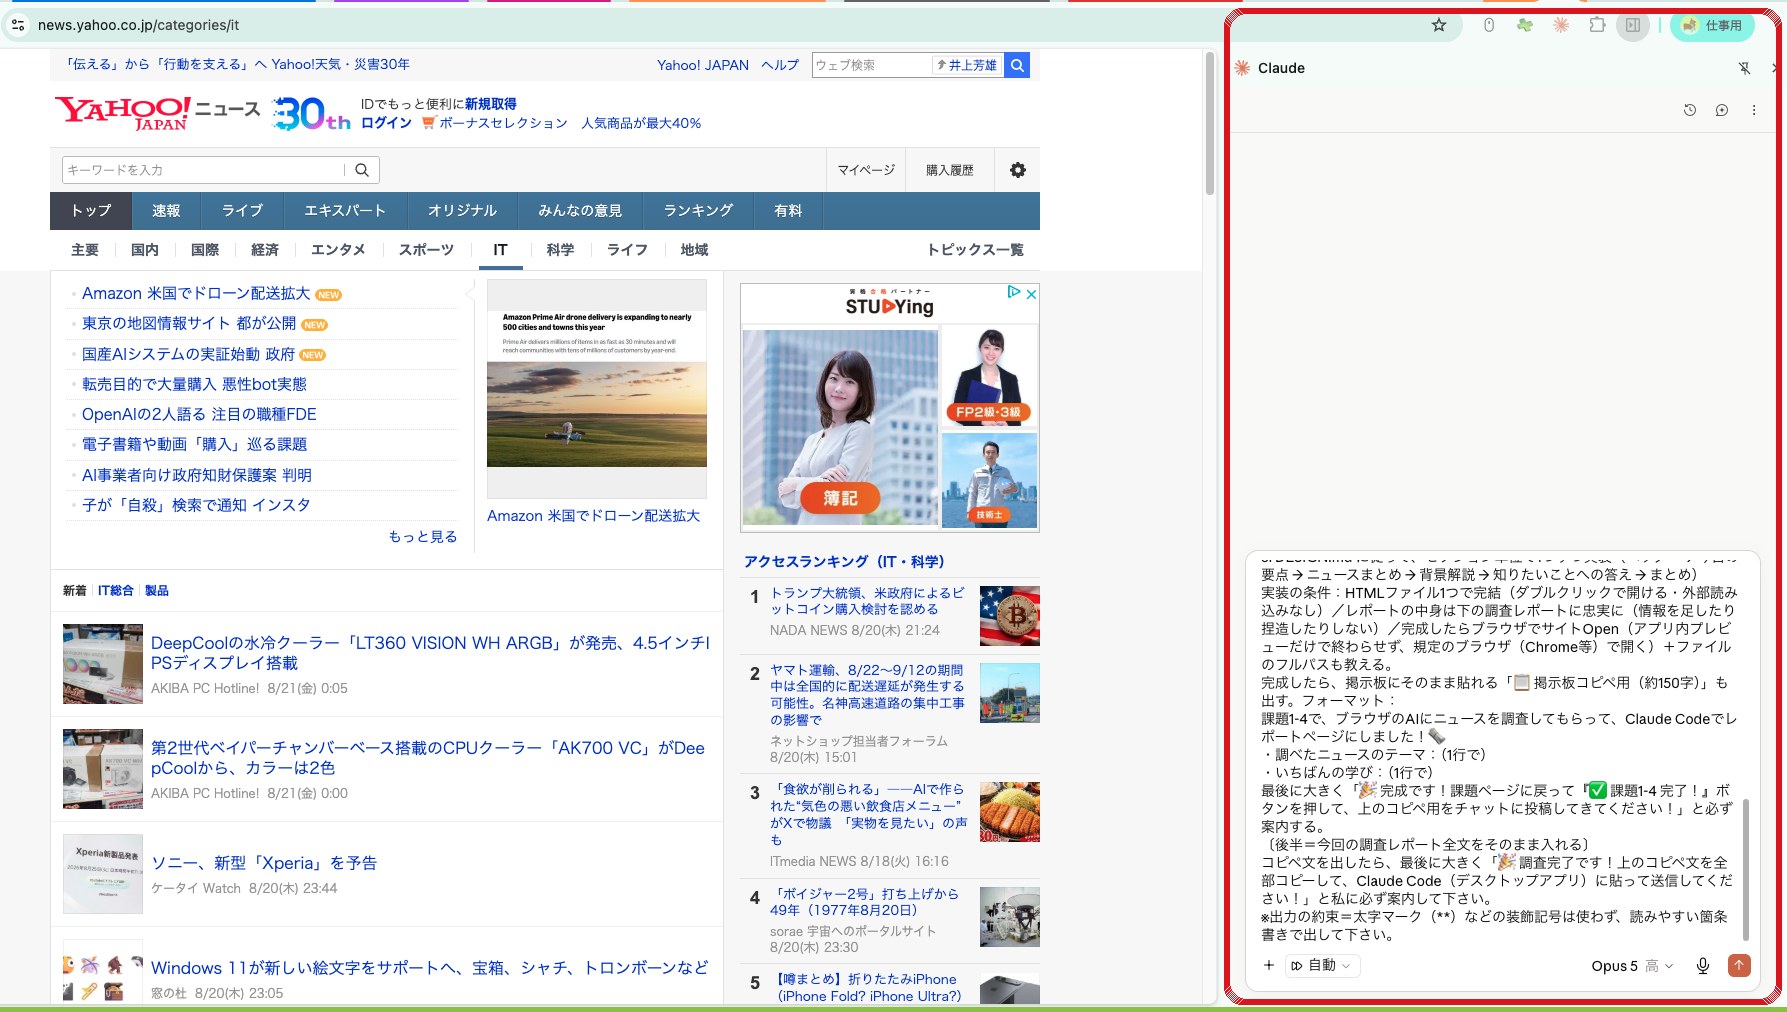Open settings gear on Yahoo News
This screenshot has height=1012, width=1787.
pos(1018,170)
